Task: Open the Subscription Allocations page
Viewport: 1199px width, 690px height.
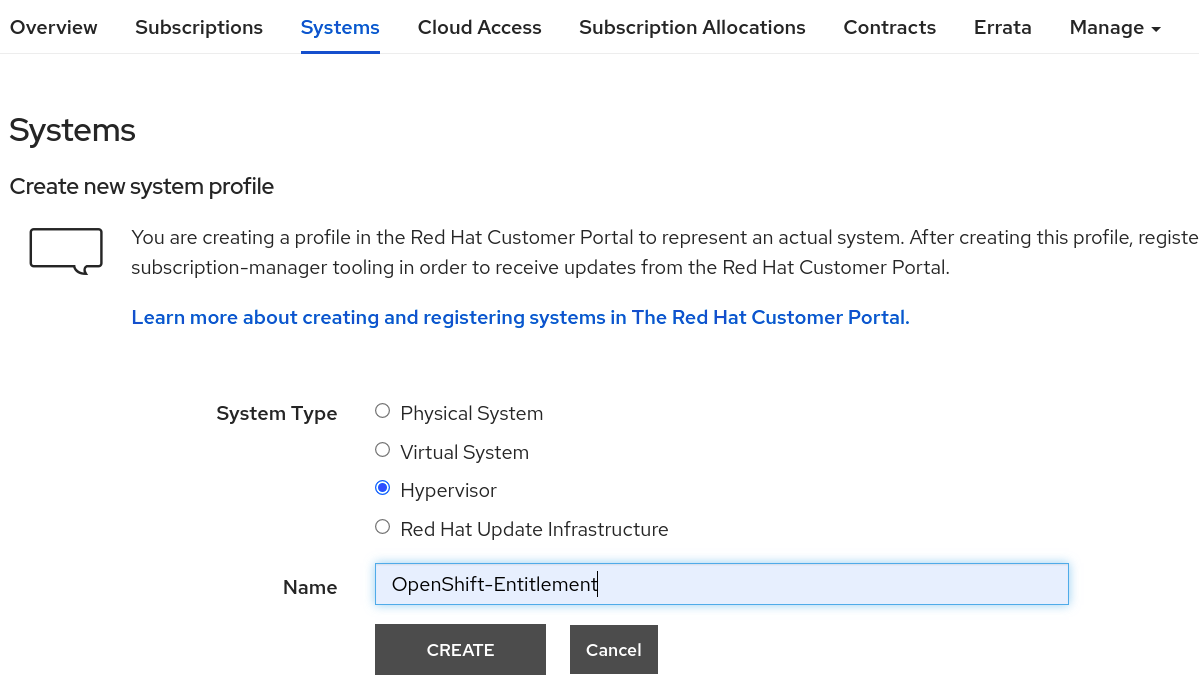Action: click(691, 27)
